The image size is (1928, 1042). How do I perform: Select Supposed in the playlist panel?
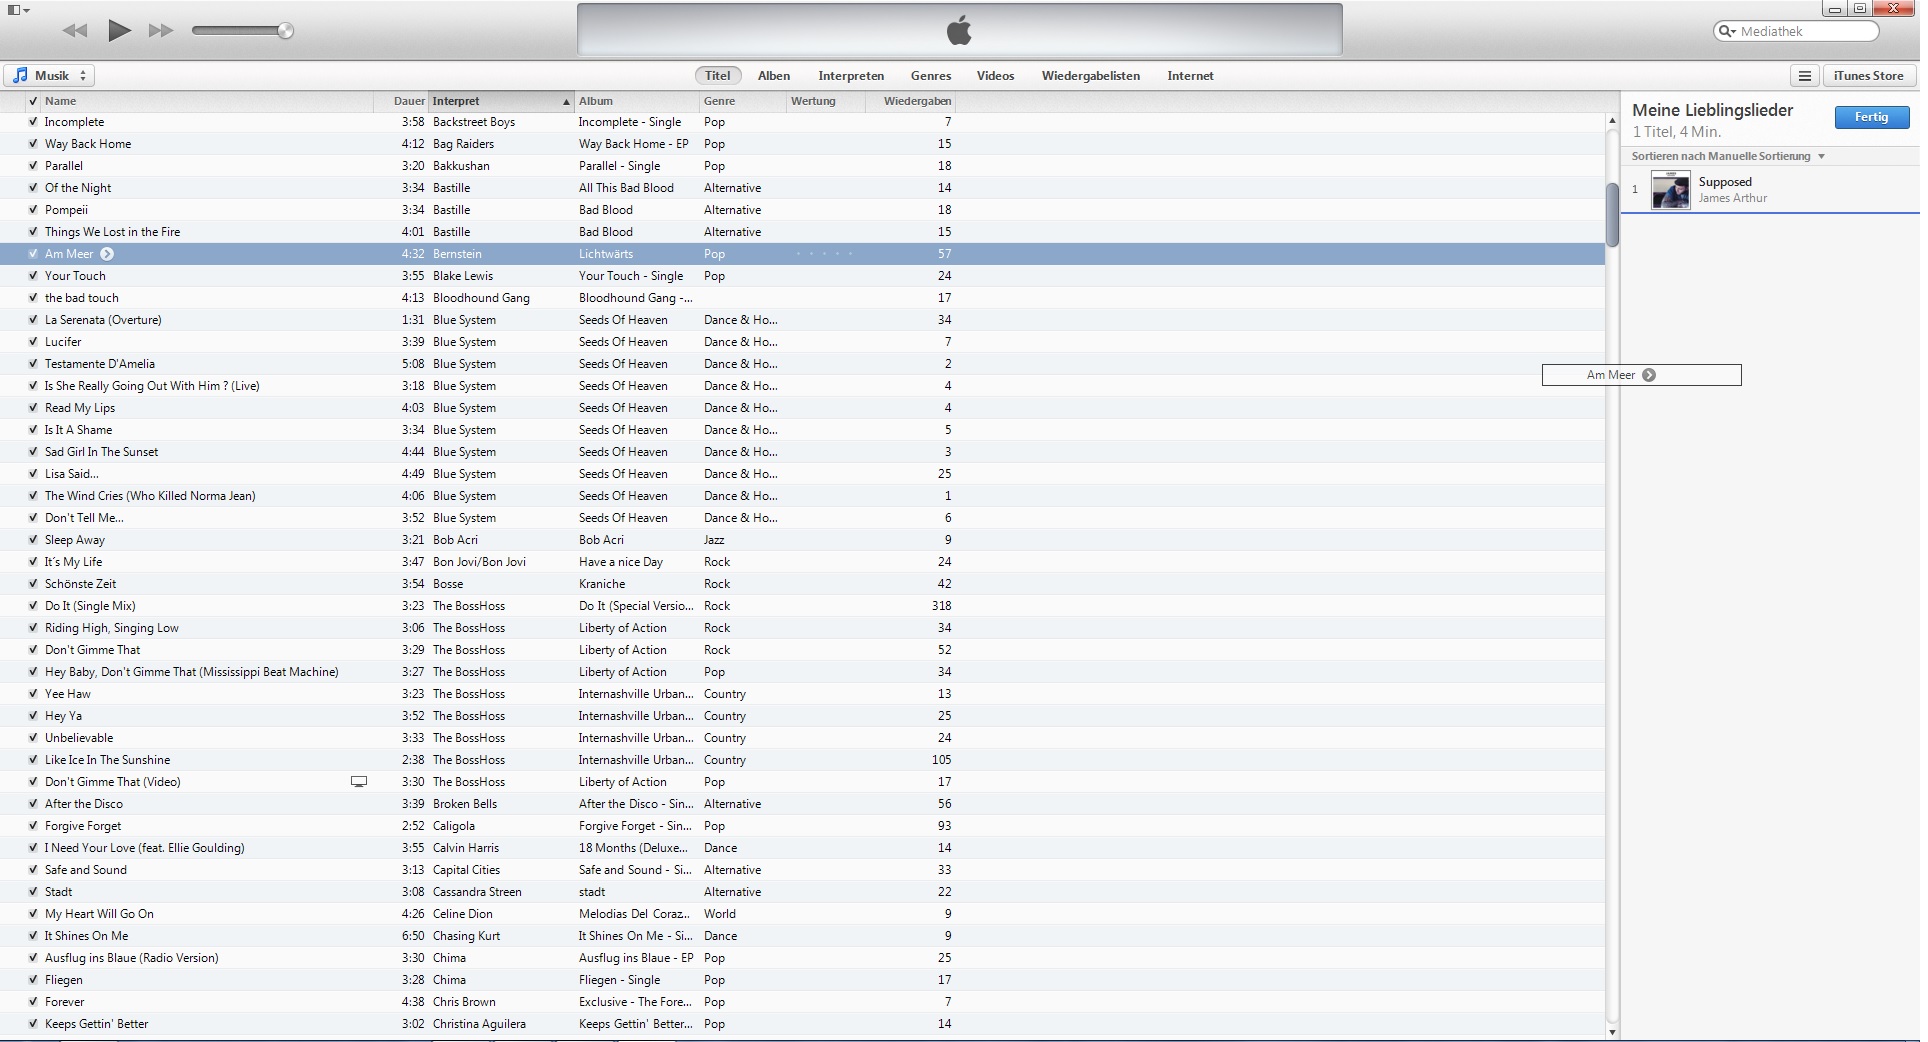pos(1770,190)
